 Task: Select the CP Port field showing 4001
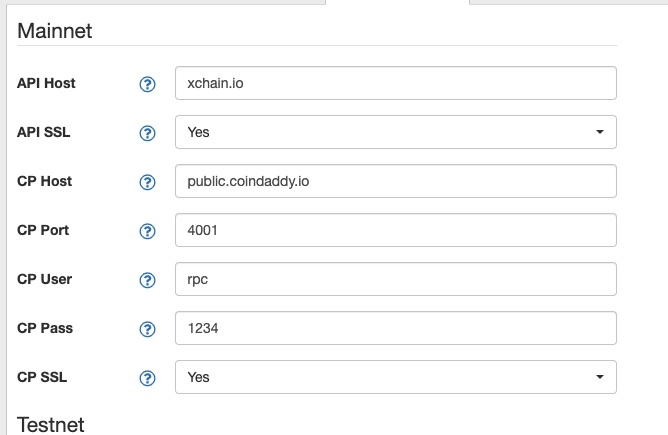point(396,230)
